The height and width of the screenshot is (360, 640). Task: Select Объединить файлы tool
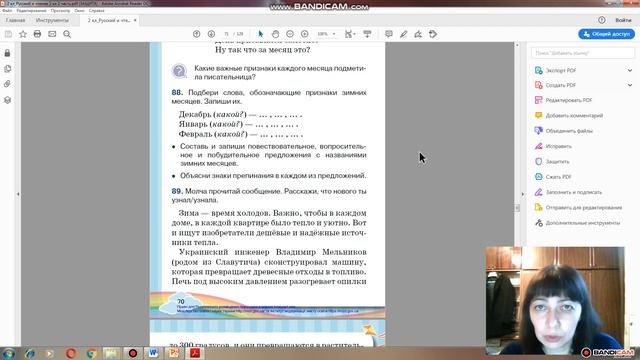569,131
